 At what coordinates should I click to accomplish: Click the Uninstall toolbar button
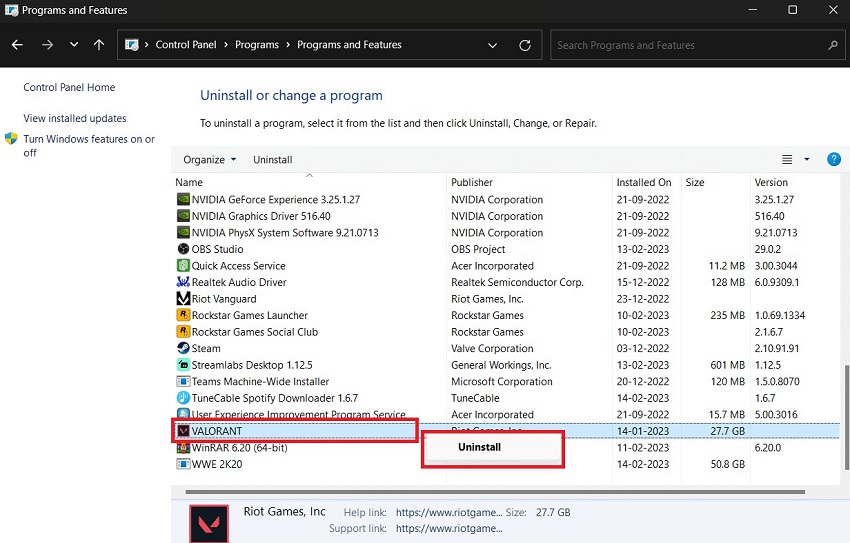tap(273, 159)
